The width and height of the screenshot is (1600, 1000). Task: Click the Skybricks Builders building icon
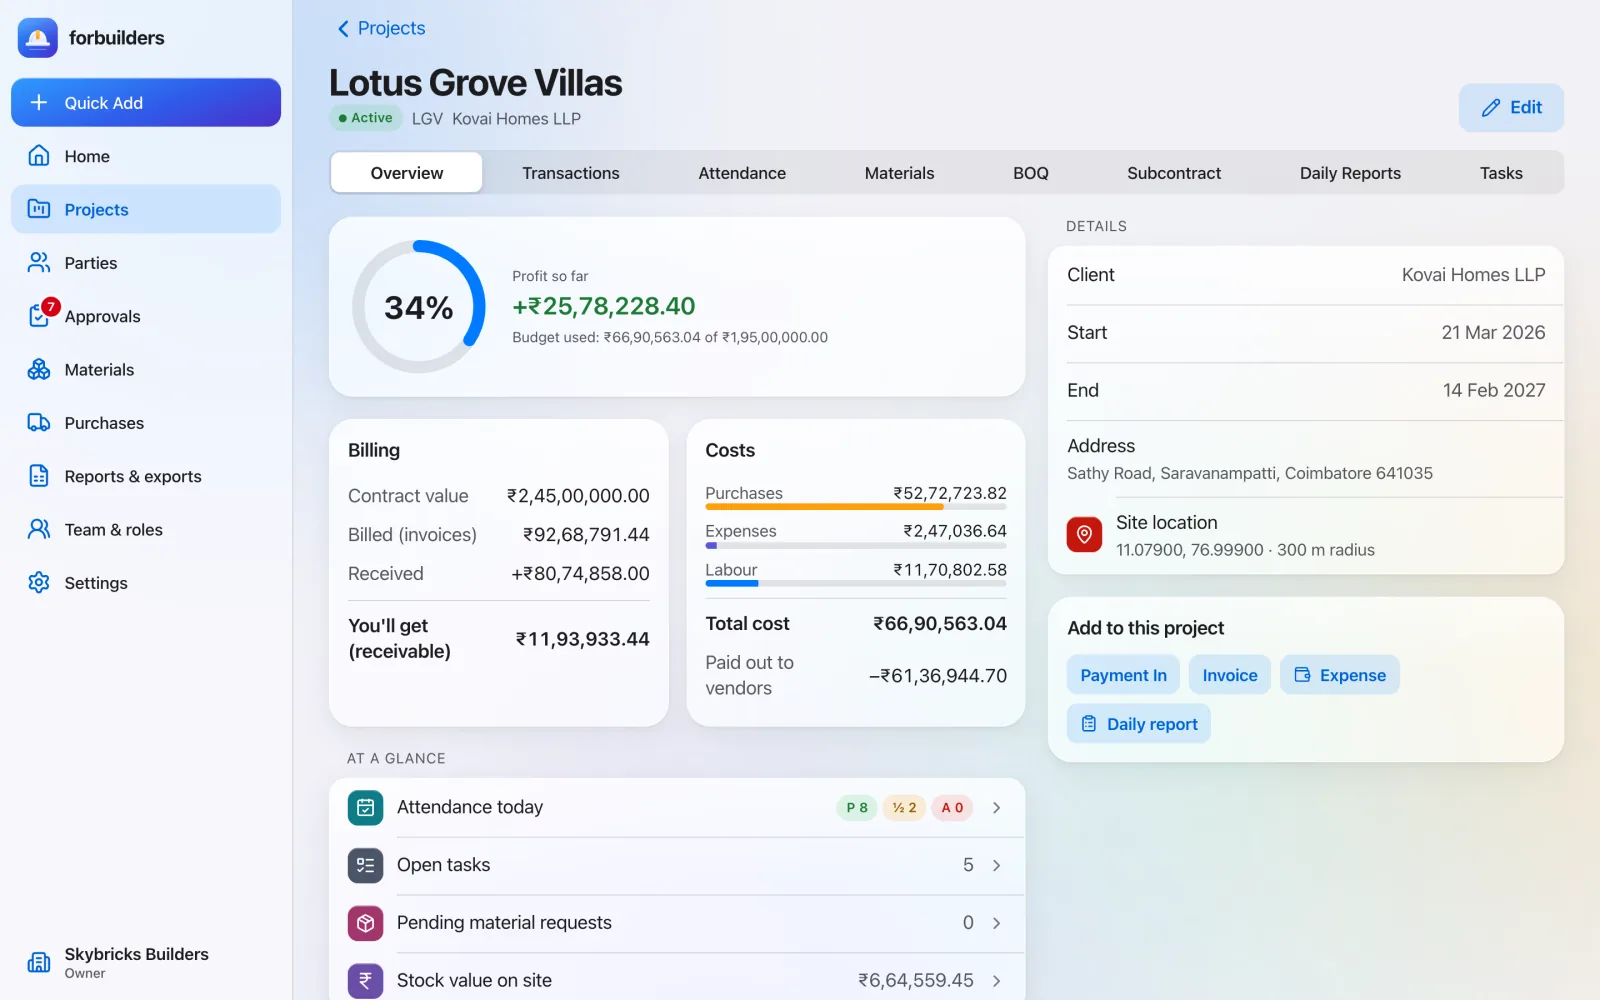point(39,963)
